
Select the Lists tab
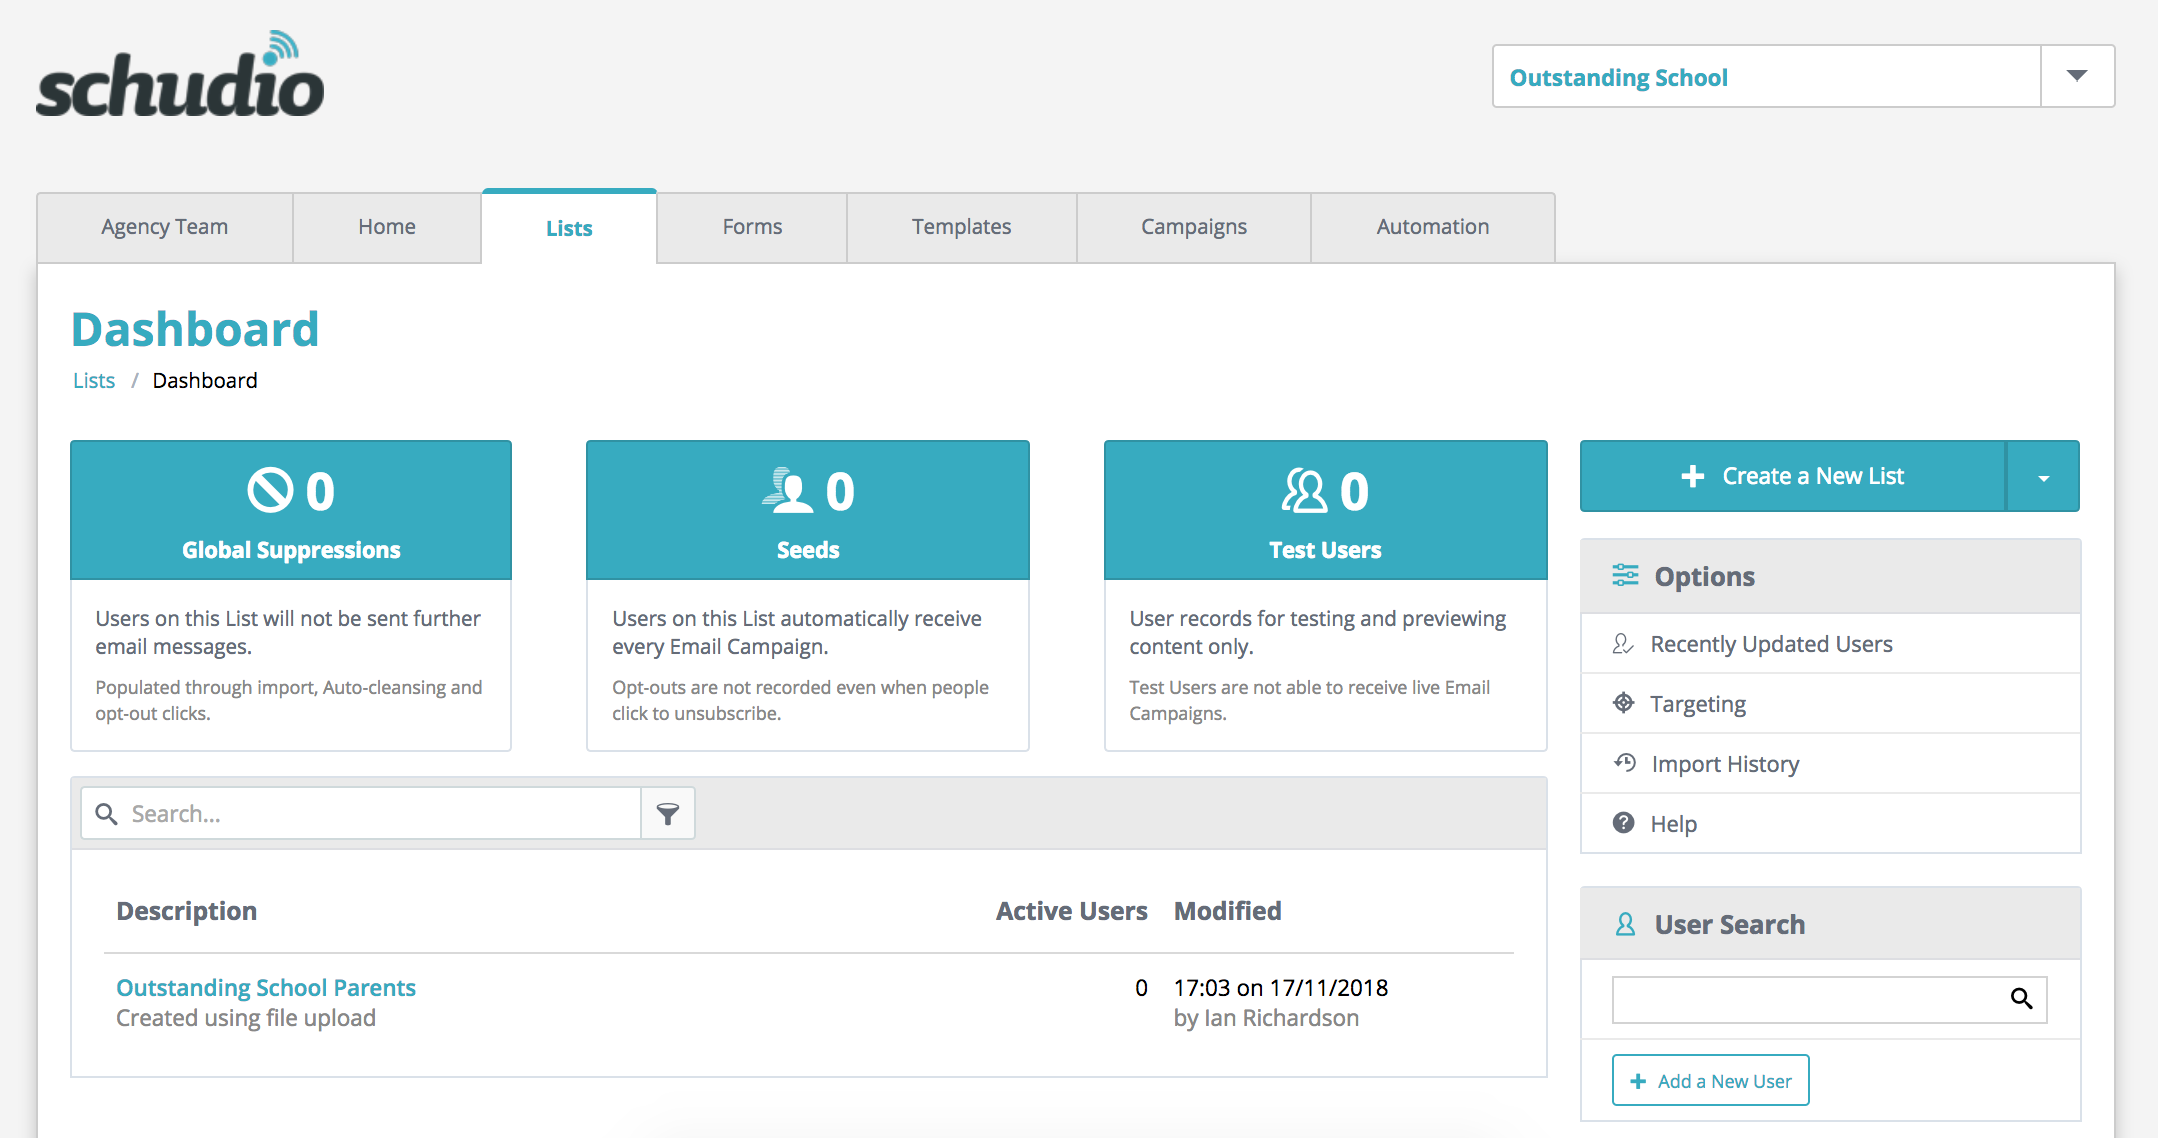coord(569,228)
